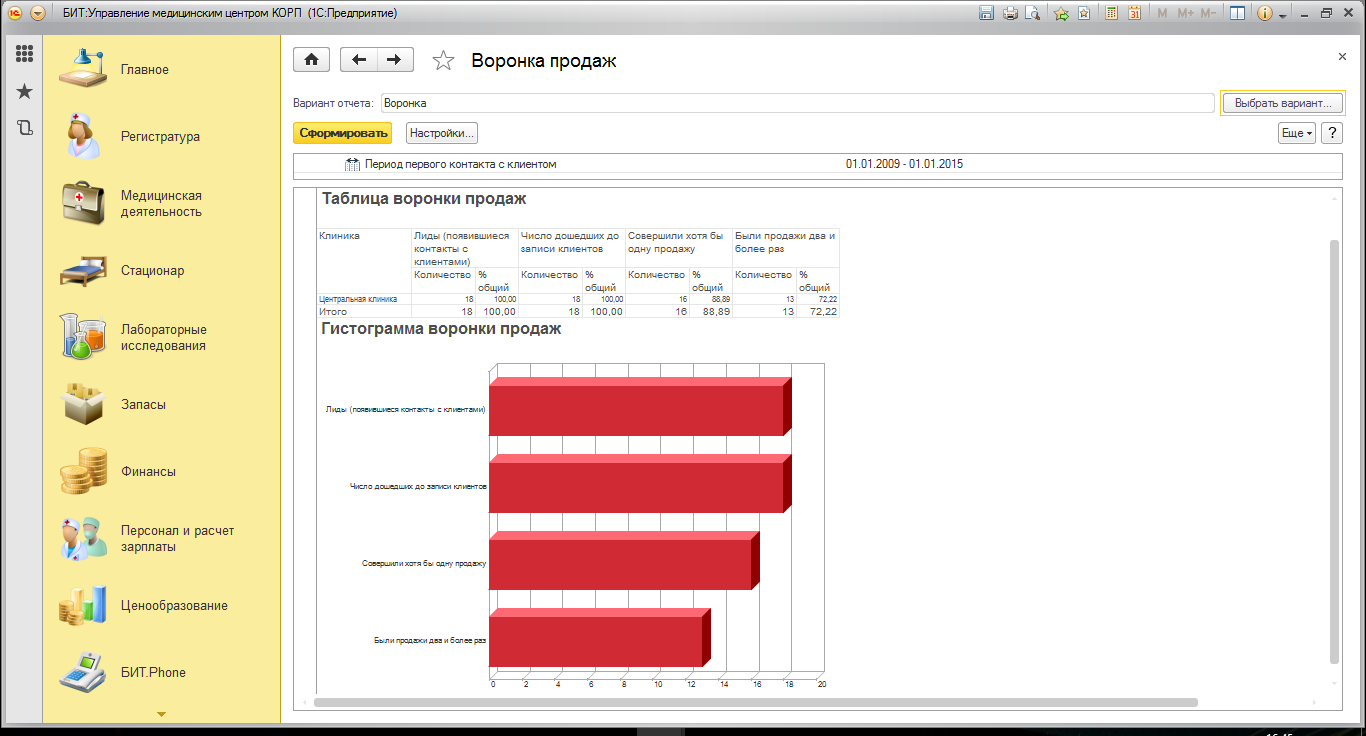Open the history scroll icon
This screenshot has height=736, width=1366.
pyautogui.click(x=24, y=127)
